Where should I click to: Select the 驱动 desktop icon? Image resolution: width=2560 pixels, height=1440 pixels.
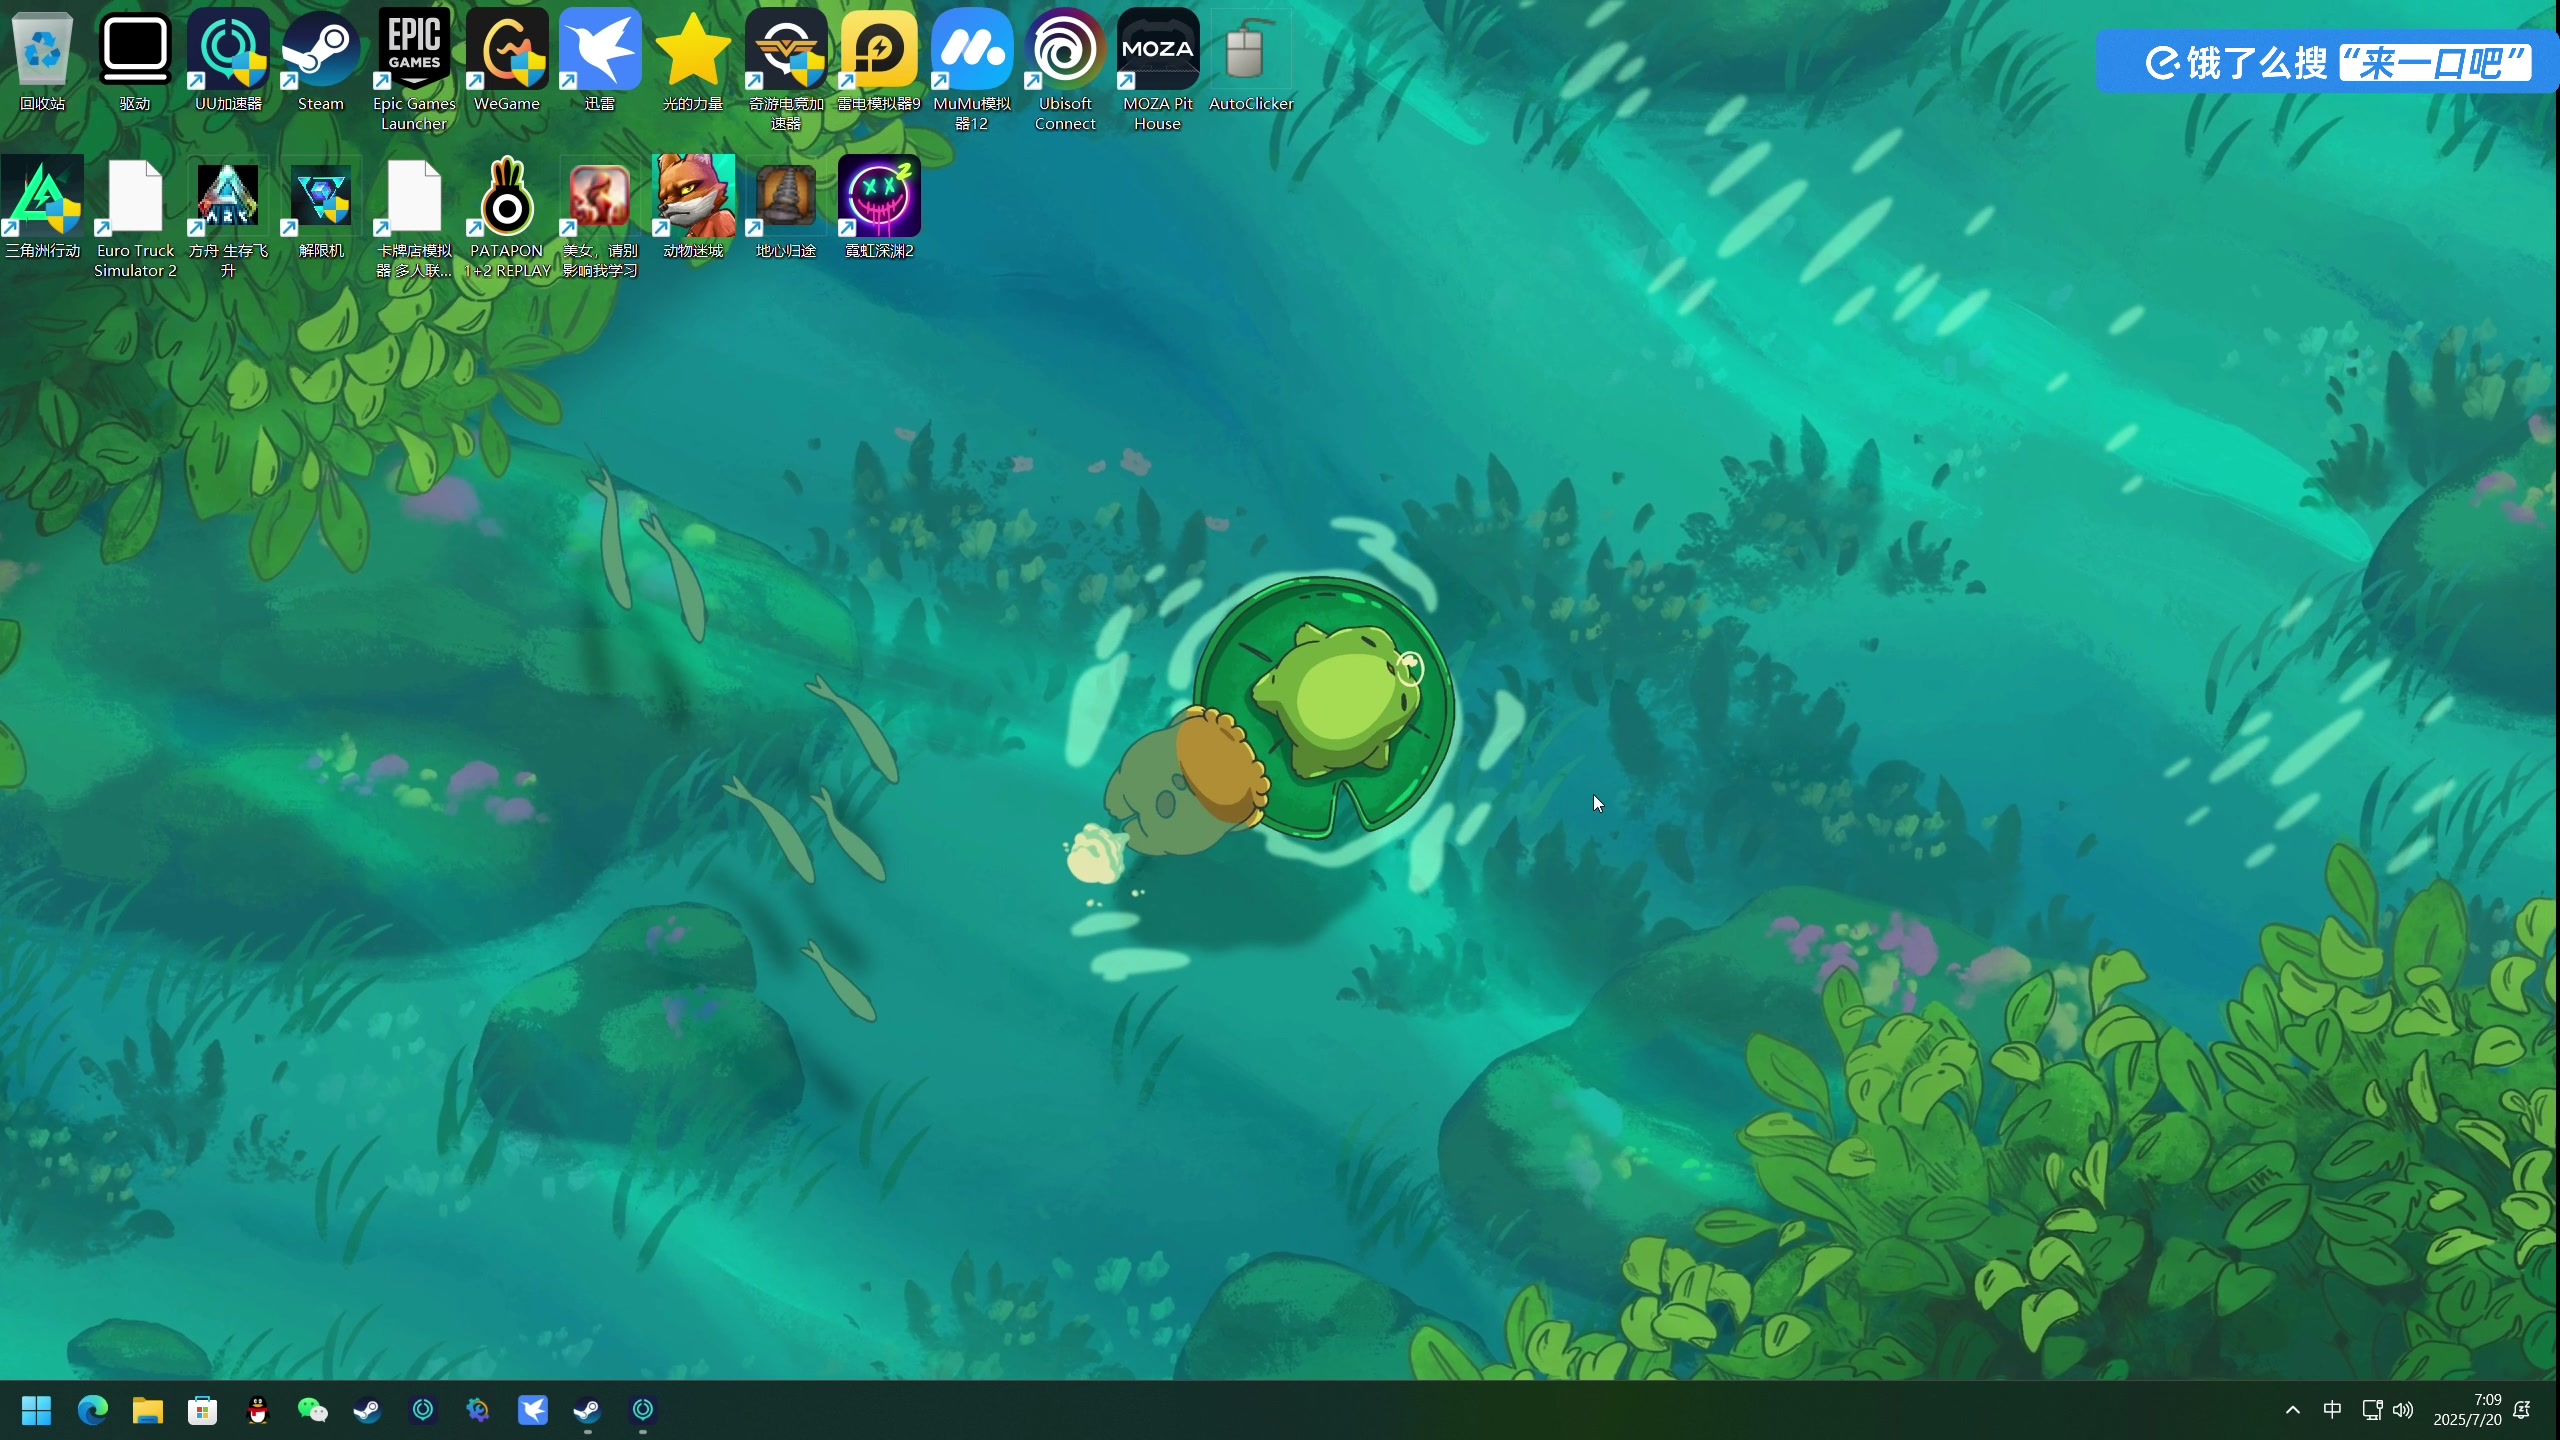135,62
